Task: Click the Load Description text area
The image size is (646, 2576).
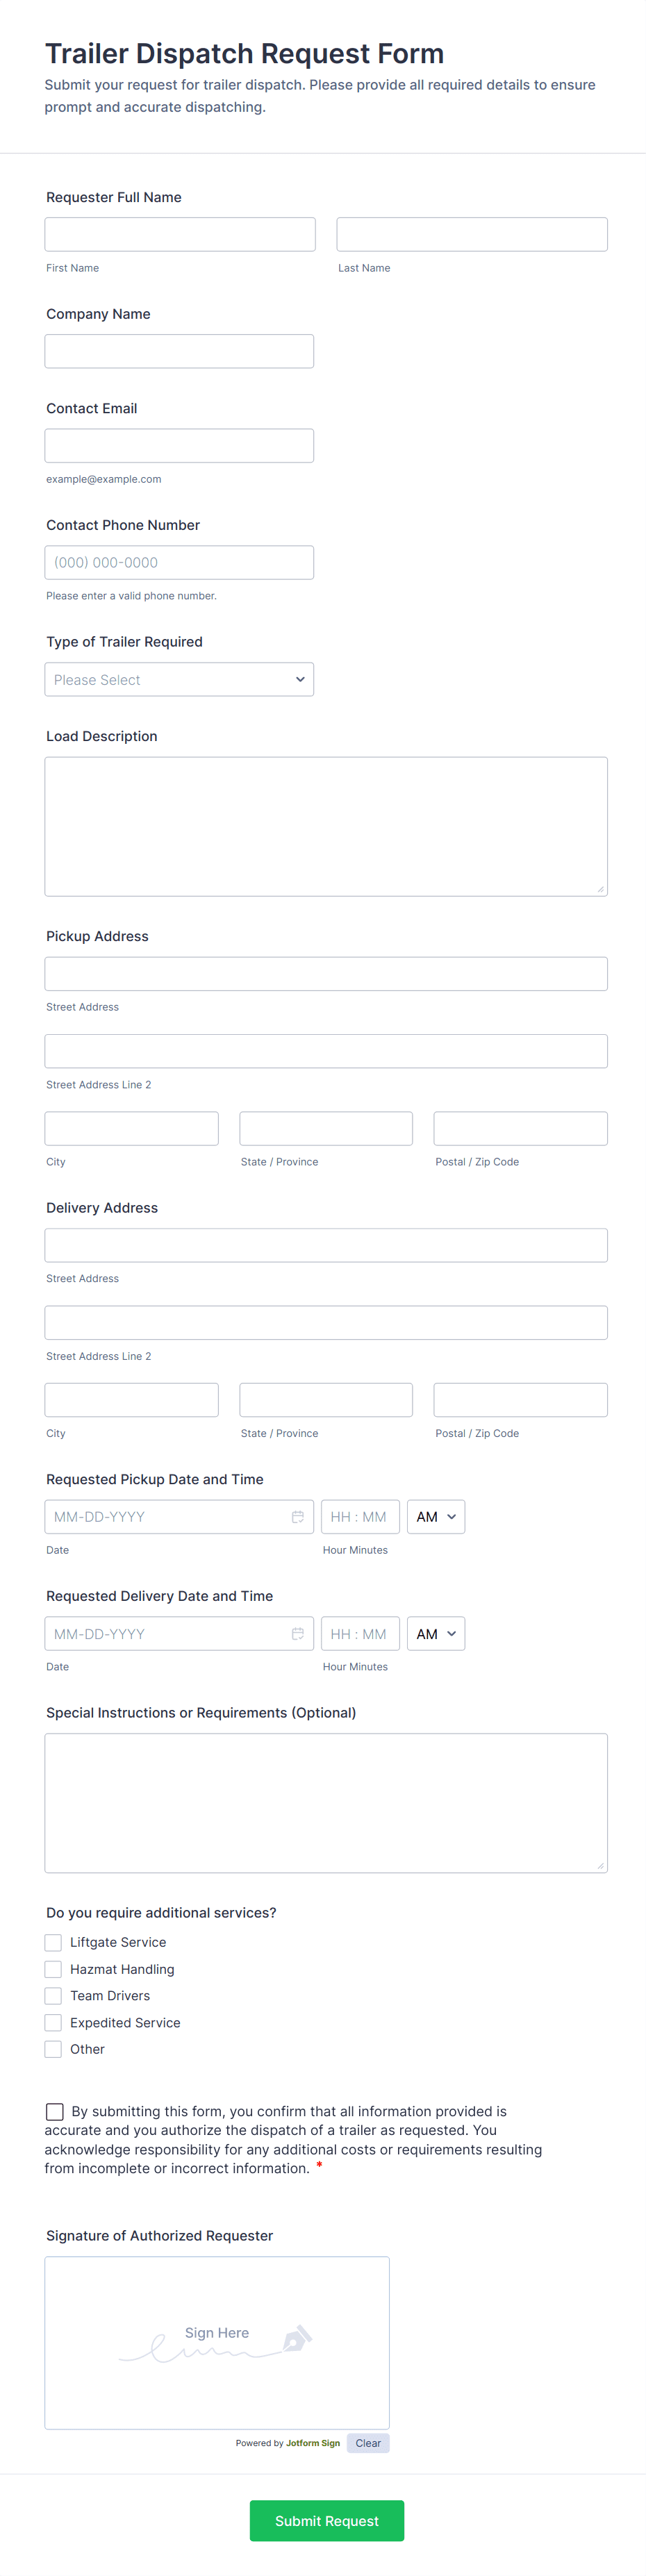Action: pyautogui.click(x=326, y=826)
